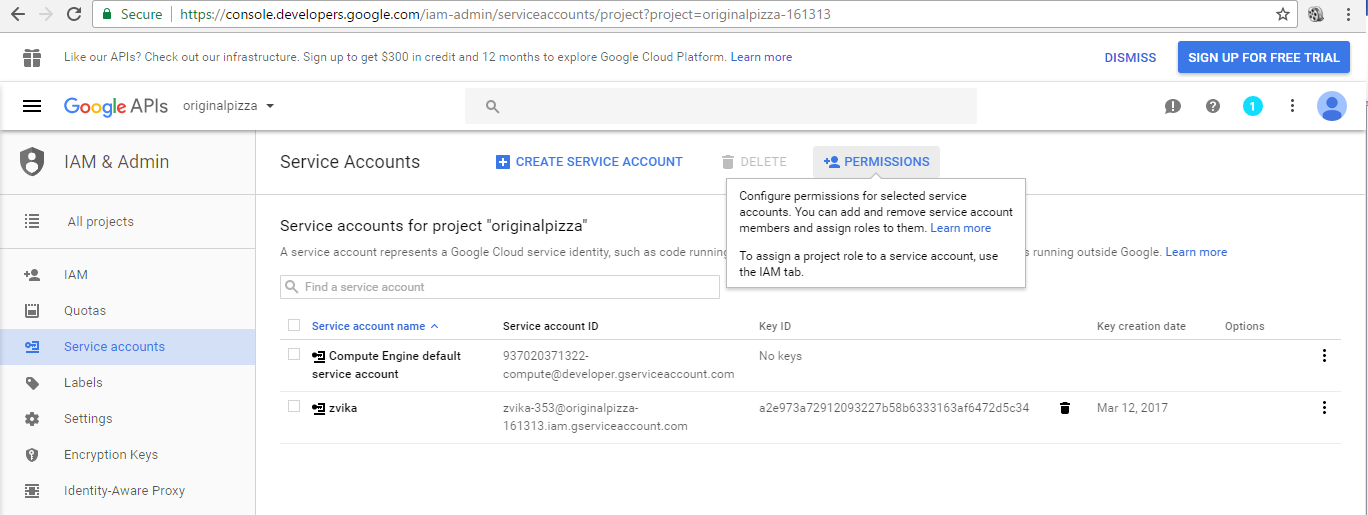
Task: Click the search magnifier icon in the top bar
Action: click(x=492, y=106)
